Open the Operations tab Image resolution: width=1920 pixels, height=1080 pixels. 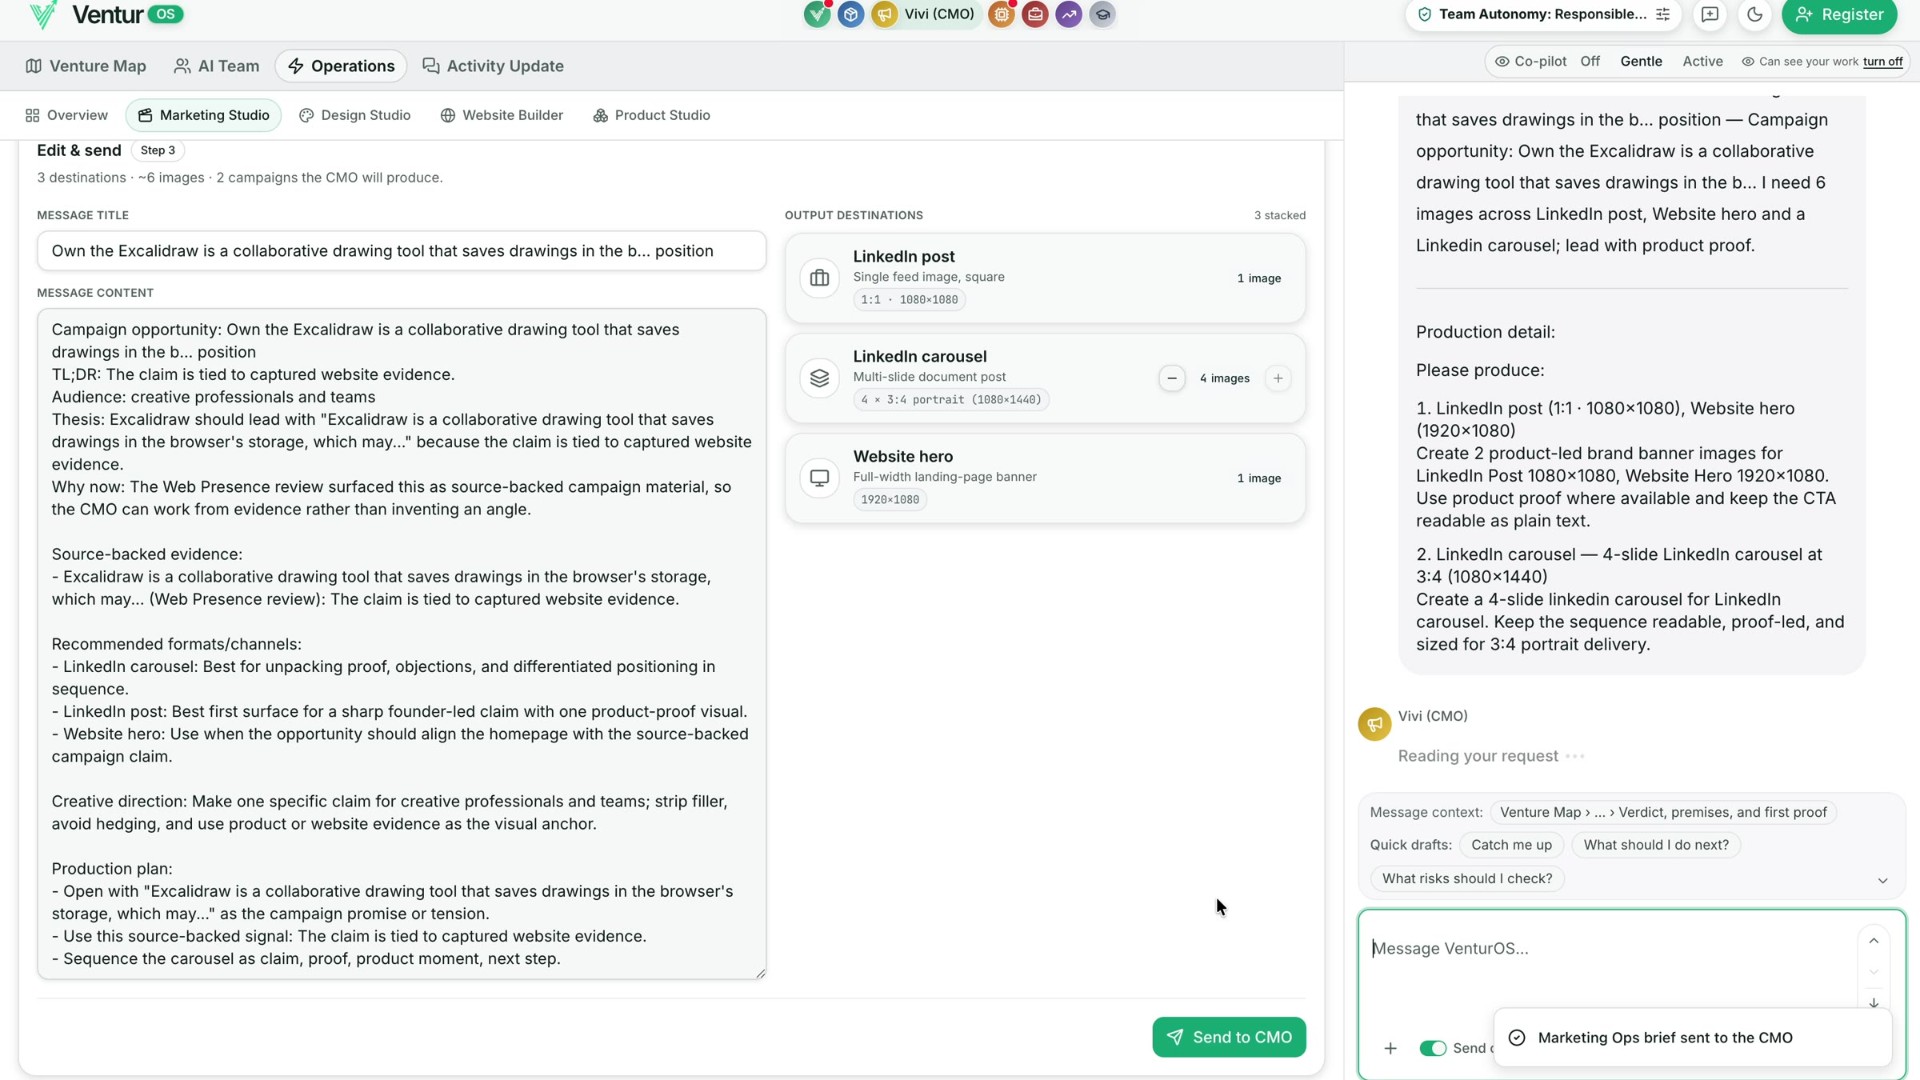(x=341, y=66)
